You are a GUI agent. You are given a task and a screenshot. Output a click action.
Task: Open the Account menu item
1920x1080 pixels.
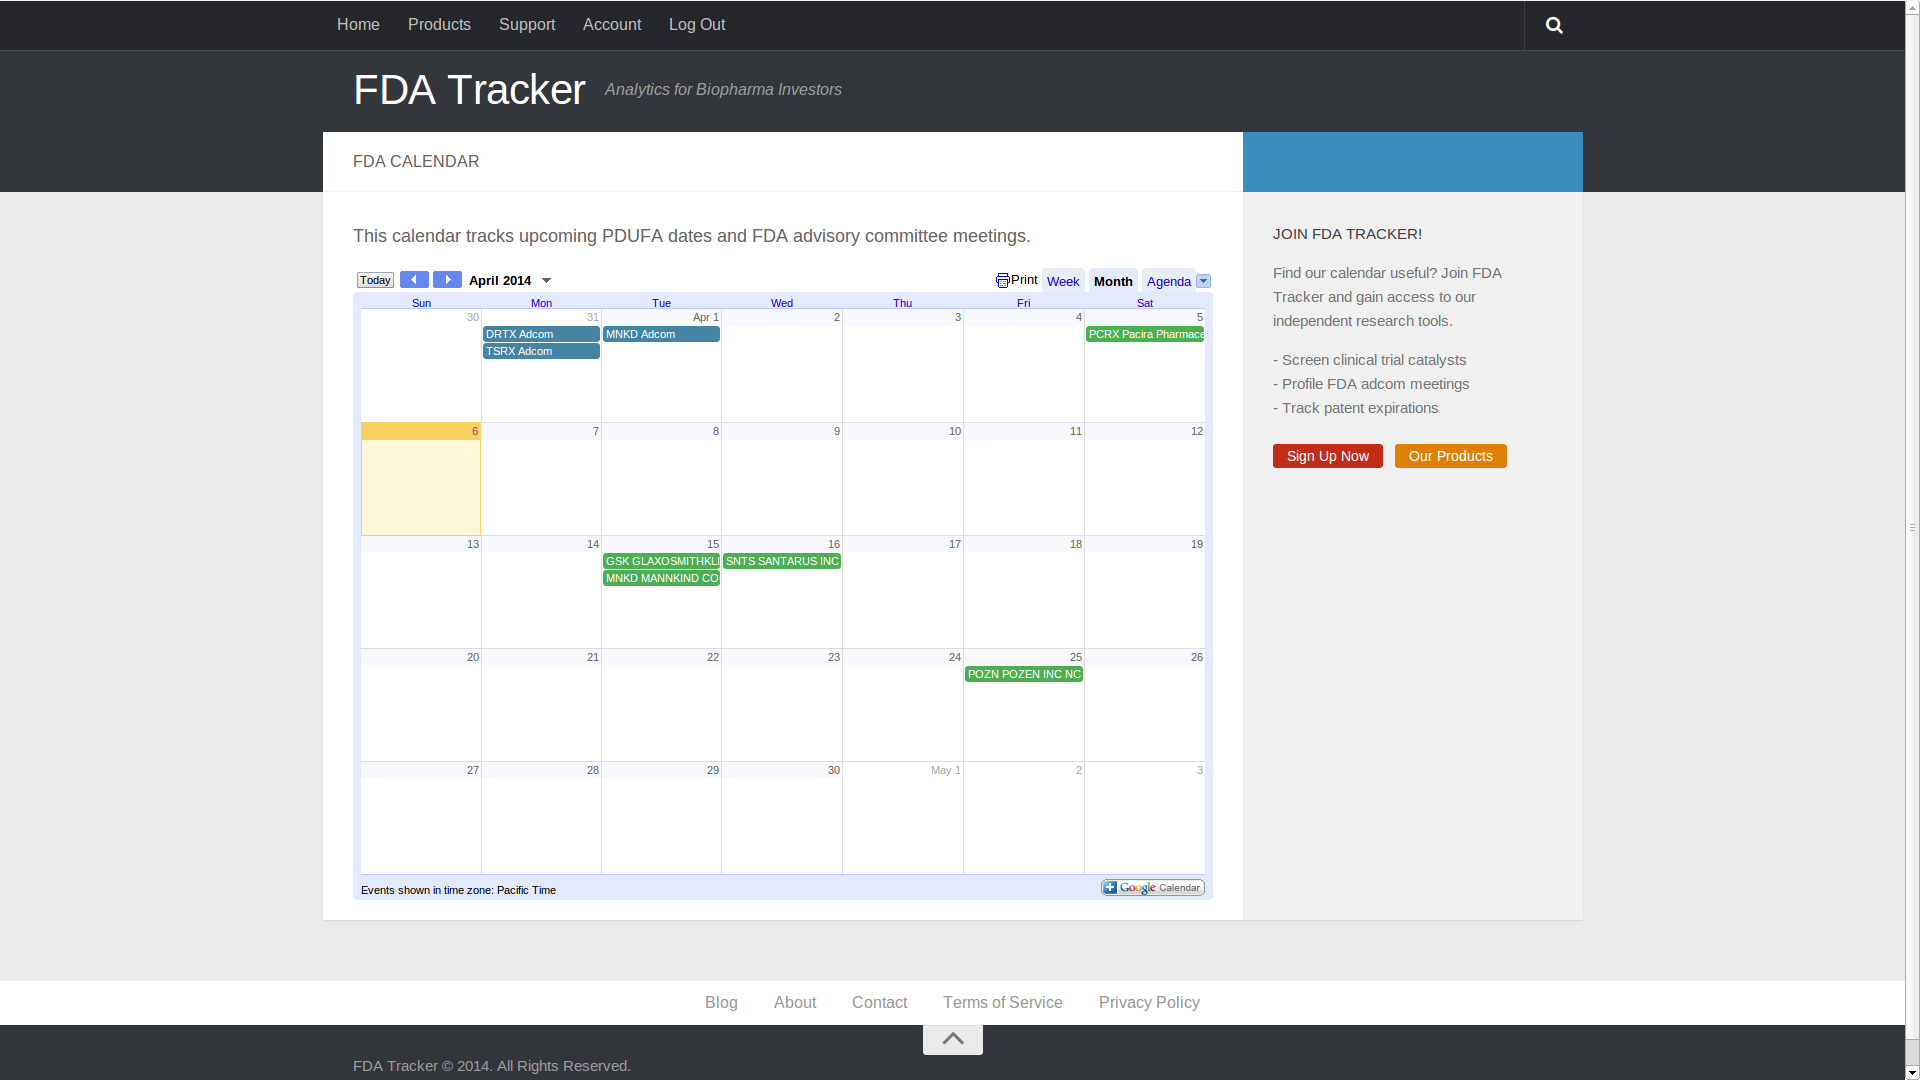coord(612,25)
